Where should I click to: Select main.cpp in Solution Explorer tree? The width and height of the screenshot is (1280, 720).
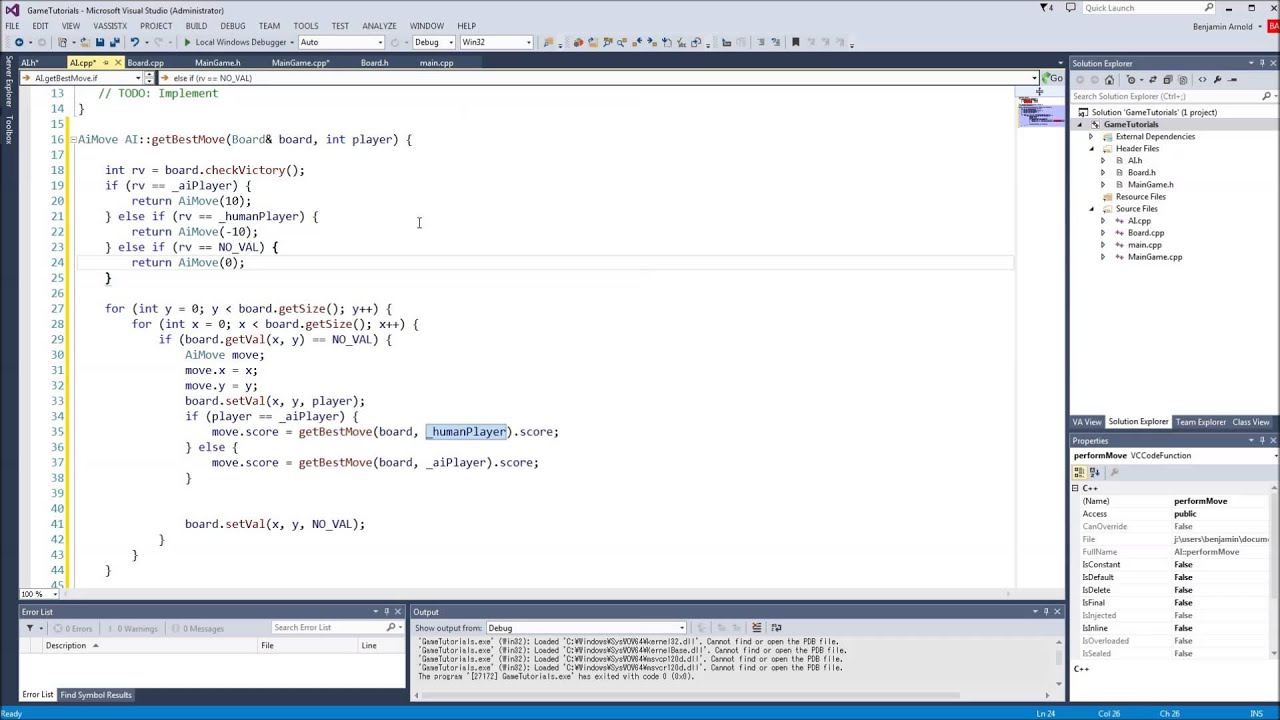pyautogui.click(x=1144, y=245)
